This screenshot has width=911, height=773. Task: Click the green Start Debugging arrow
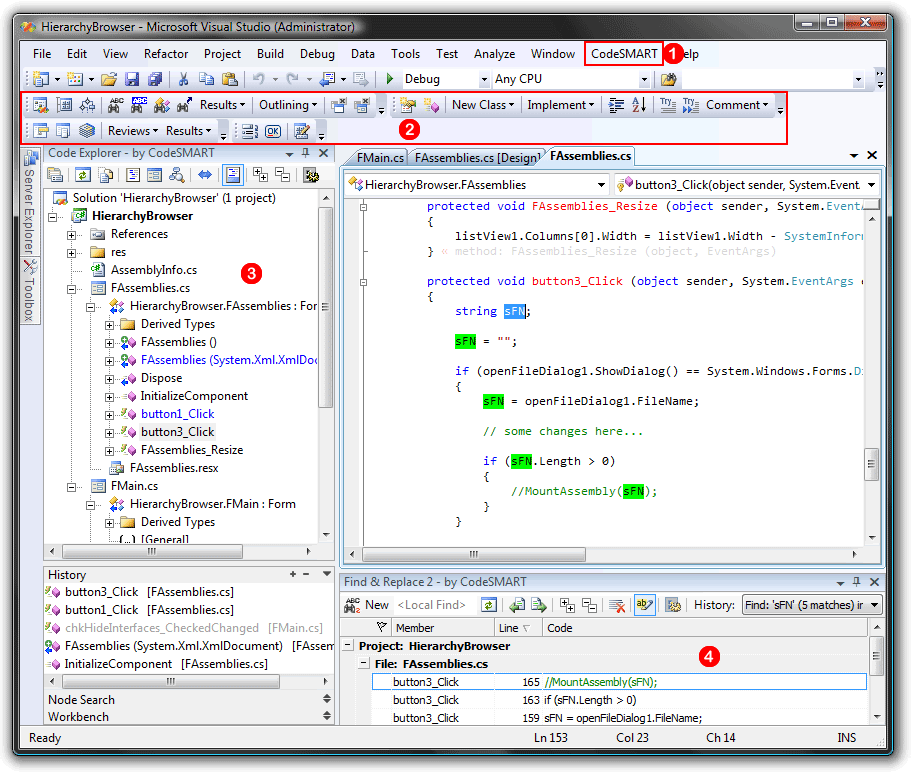(x=390, y=78)
